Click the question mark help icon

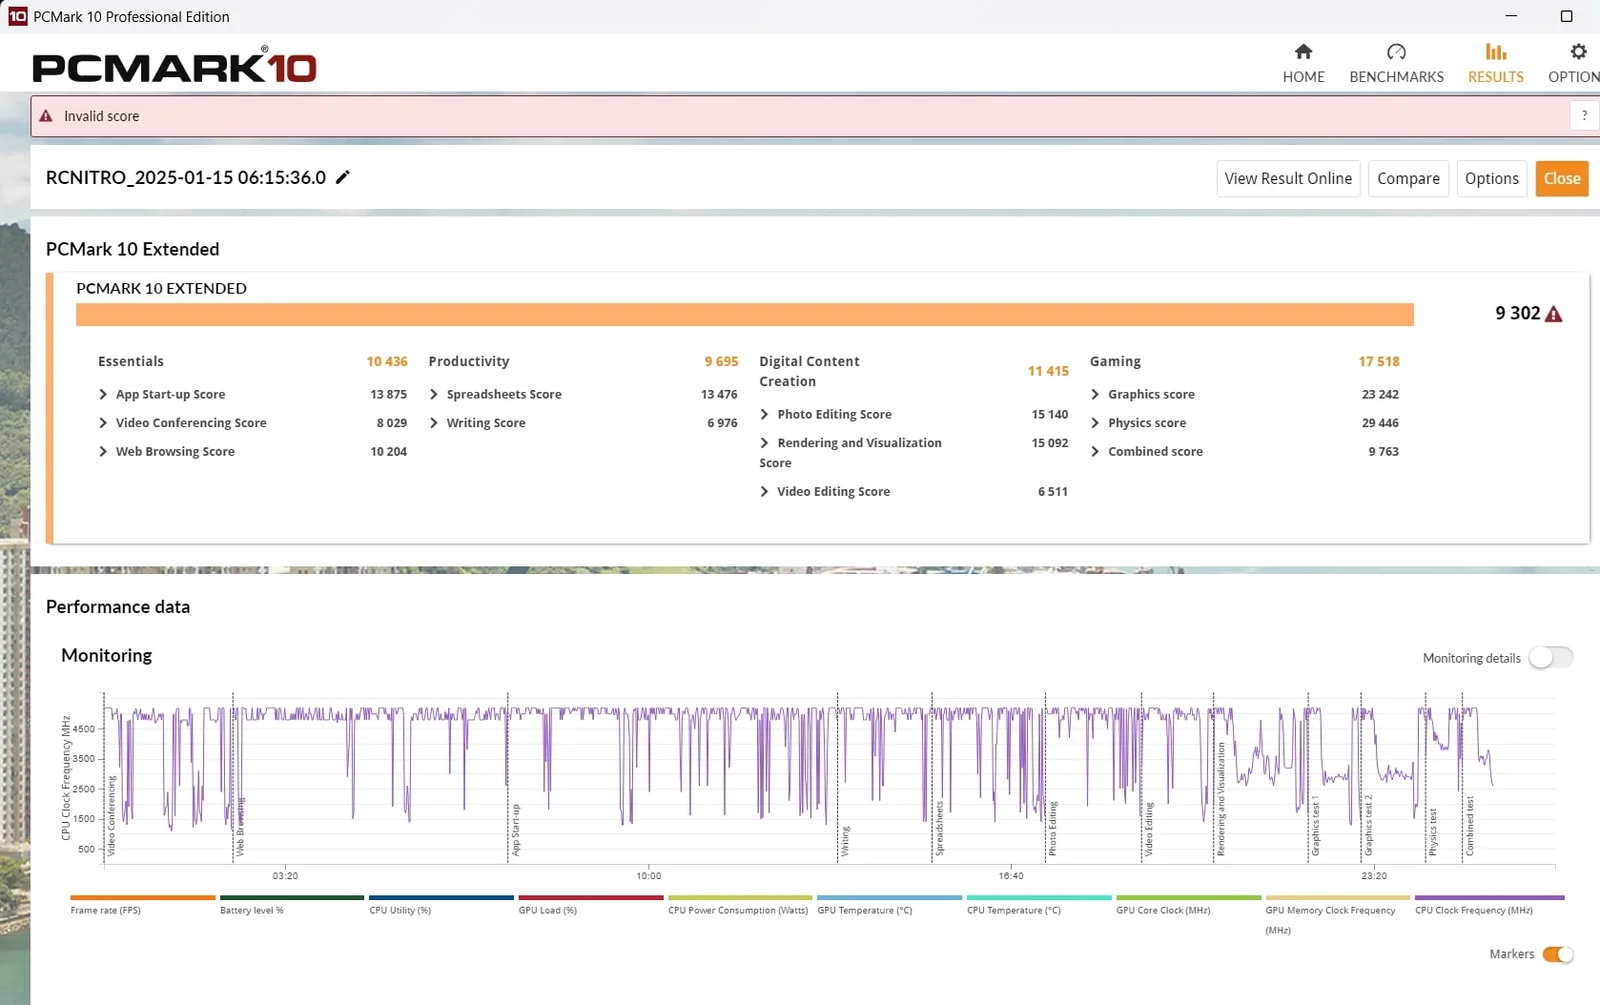coord(1584,116)
